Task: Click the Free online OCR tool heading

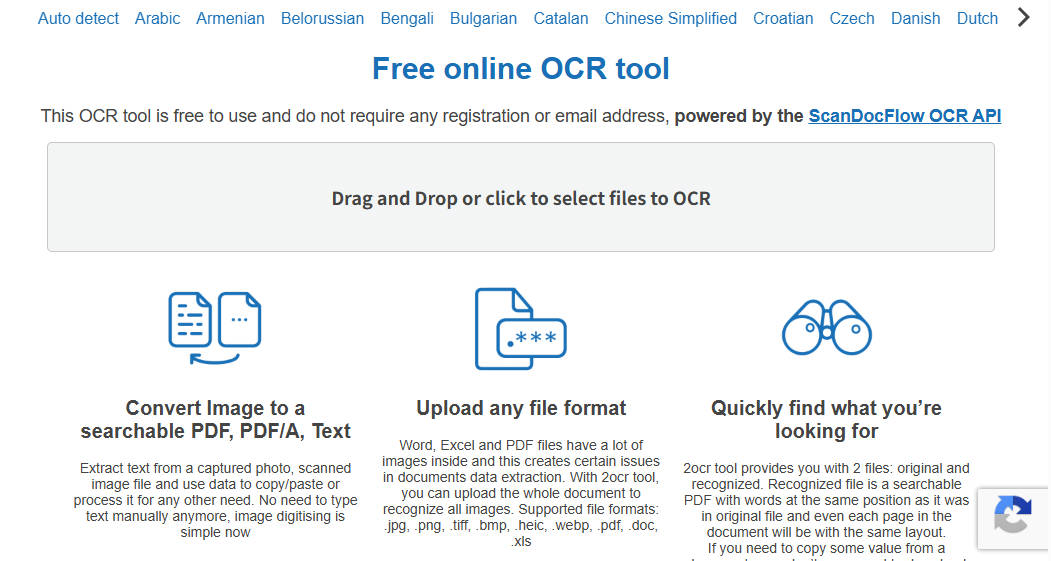Action: click(x=520, y=68)
